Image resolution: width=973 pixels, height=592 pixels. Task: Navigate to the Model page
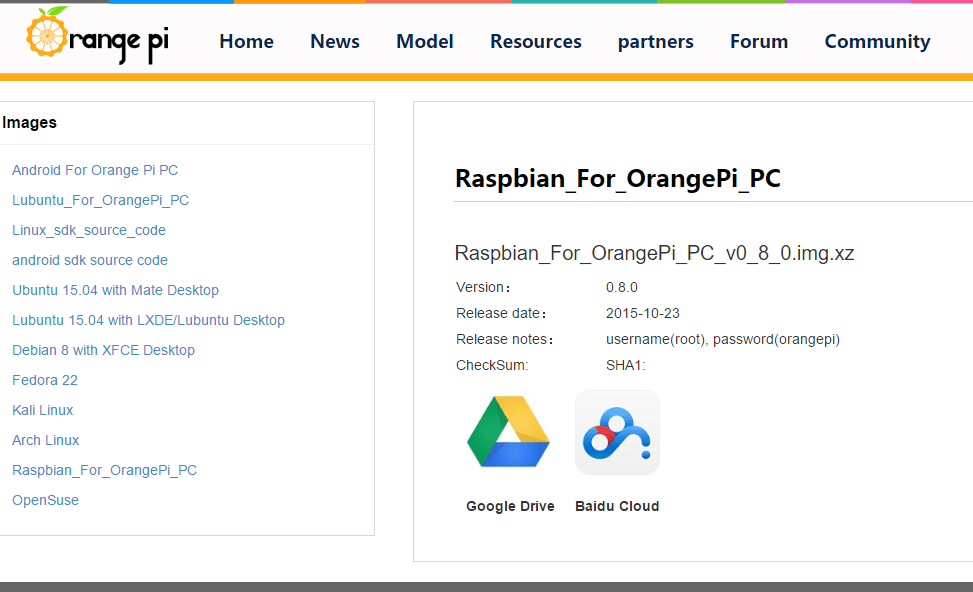pyautogui.click(x=424, y=41)
